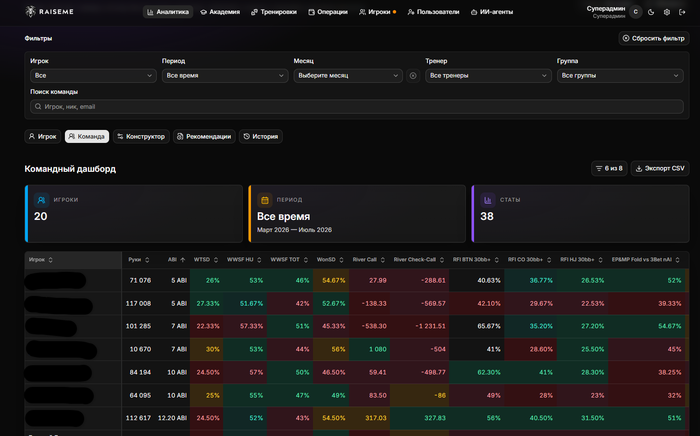The width and height of the screenshot is (700, 436).
Task: Open the Игрок filter dropdown
Action: coord(93,75)
